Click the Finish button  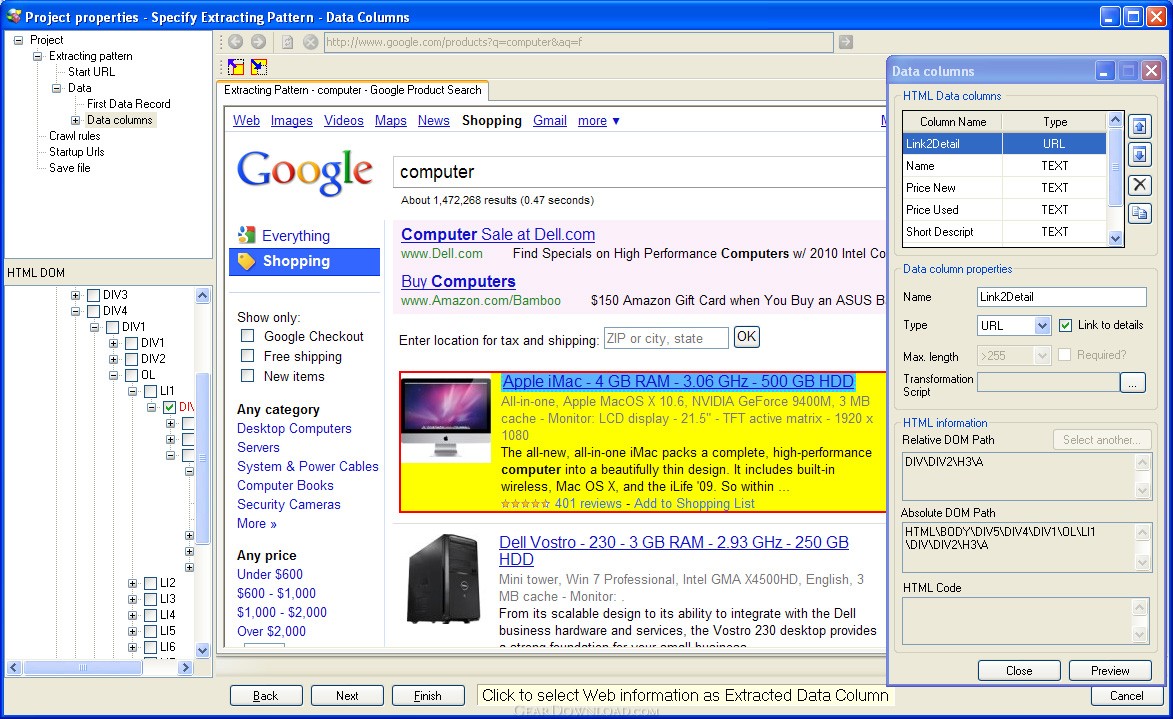pos(428,696)
